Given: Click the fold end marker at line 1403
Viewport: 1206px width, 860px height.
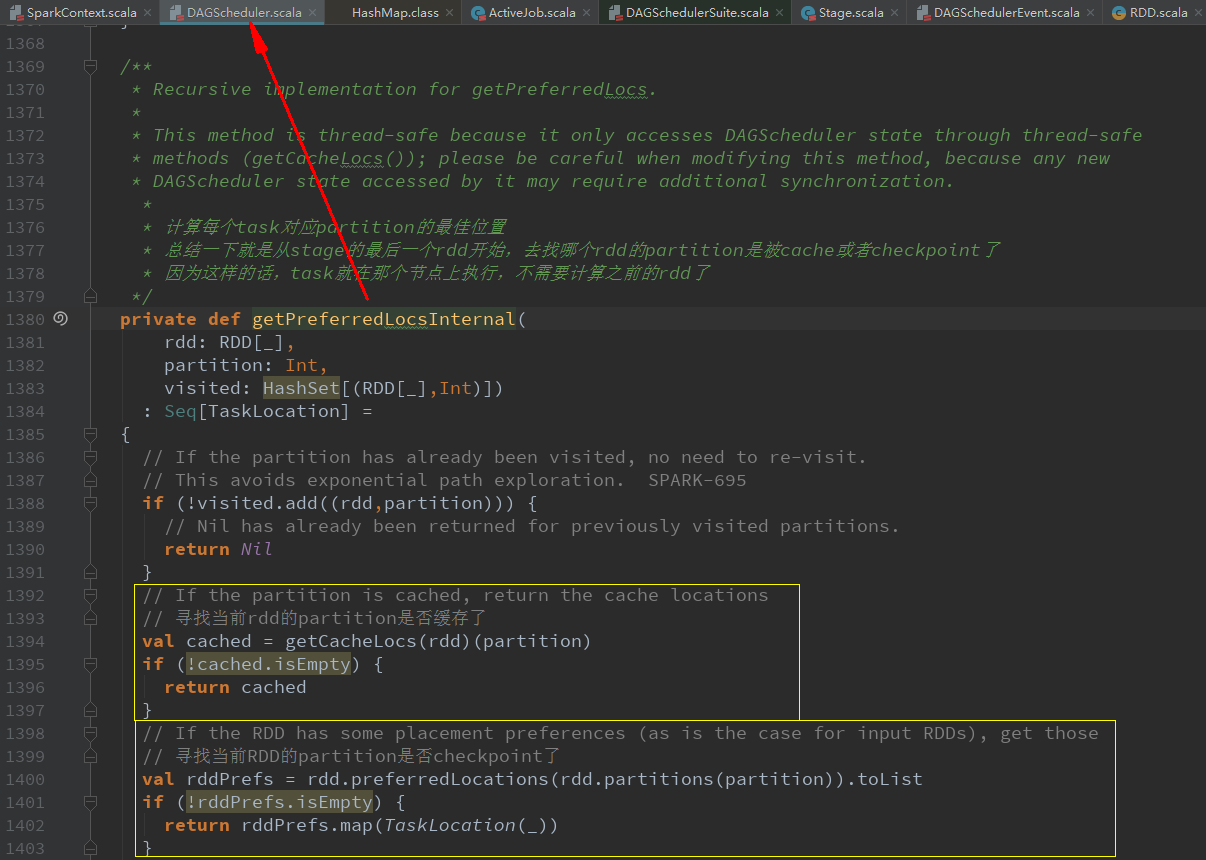Looking at the screenshot, I should pyautogui.click(x=91, y=848).
